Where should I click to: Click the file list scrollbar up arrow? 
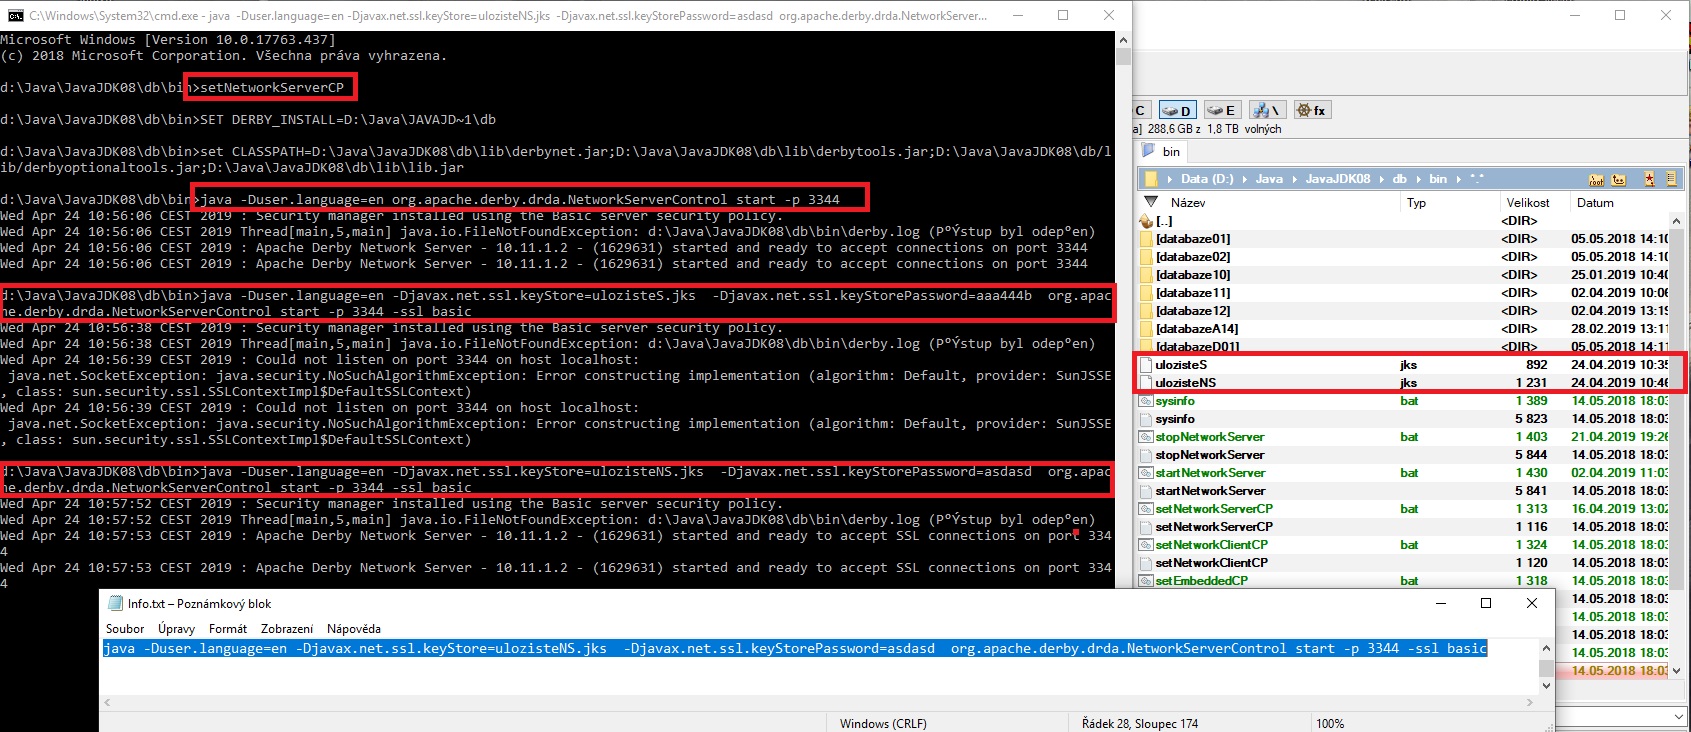click(1676, 221)
